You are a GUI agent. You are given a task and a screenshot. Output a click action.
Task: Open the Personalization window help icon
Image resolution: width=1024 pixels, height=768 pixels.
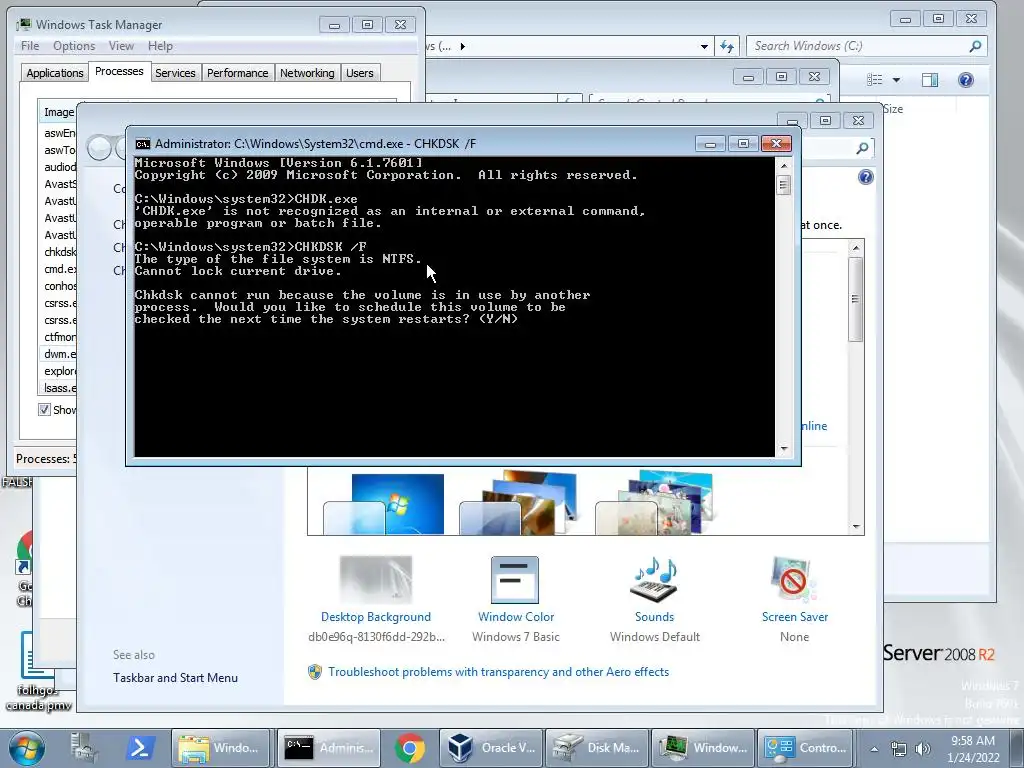[866, 177]
